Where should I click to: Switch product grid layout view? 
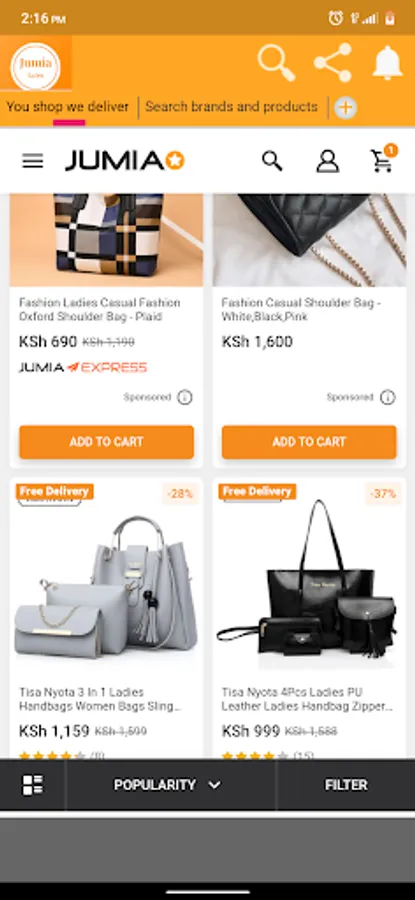pos(33,785)
